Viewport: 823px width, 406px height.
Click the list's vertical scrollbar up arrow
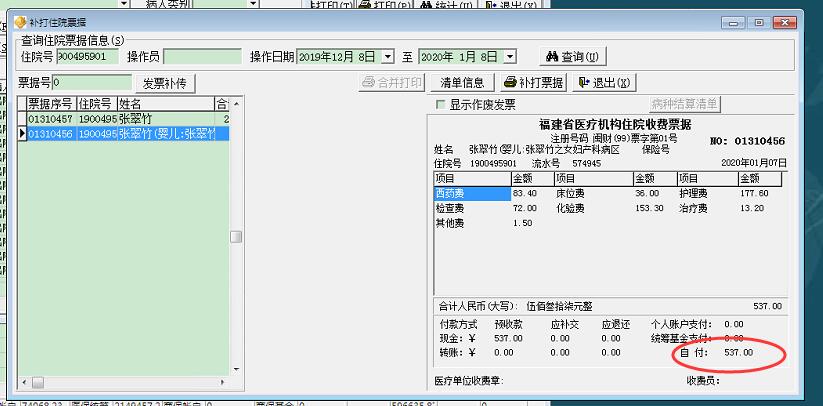236,104
